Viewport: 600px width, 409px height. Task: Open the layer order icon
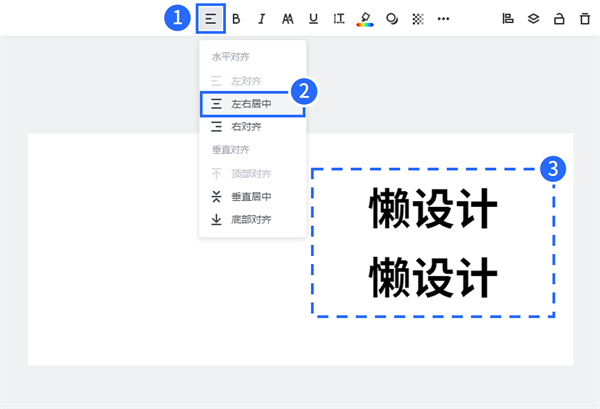coord(533,18)
